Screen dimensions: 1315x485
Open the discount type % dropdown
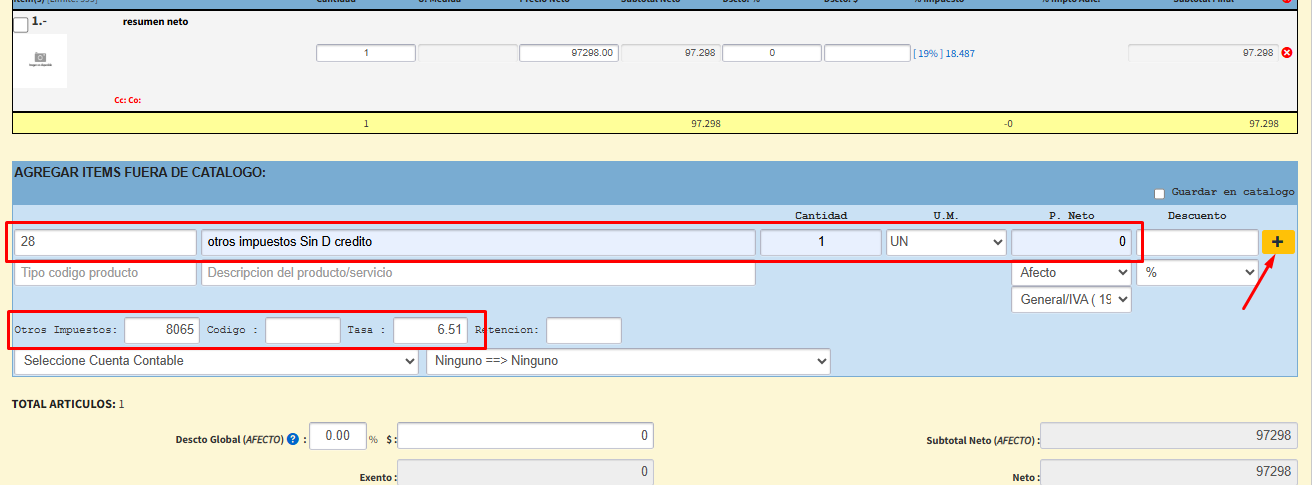(x=1197, y=272)
